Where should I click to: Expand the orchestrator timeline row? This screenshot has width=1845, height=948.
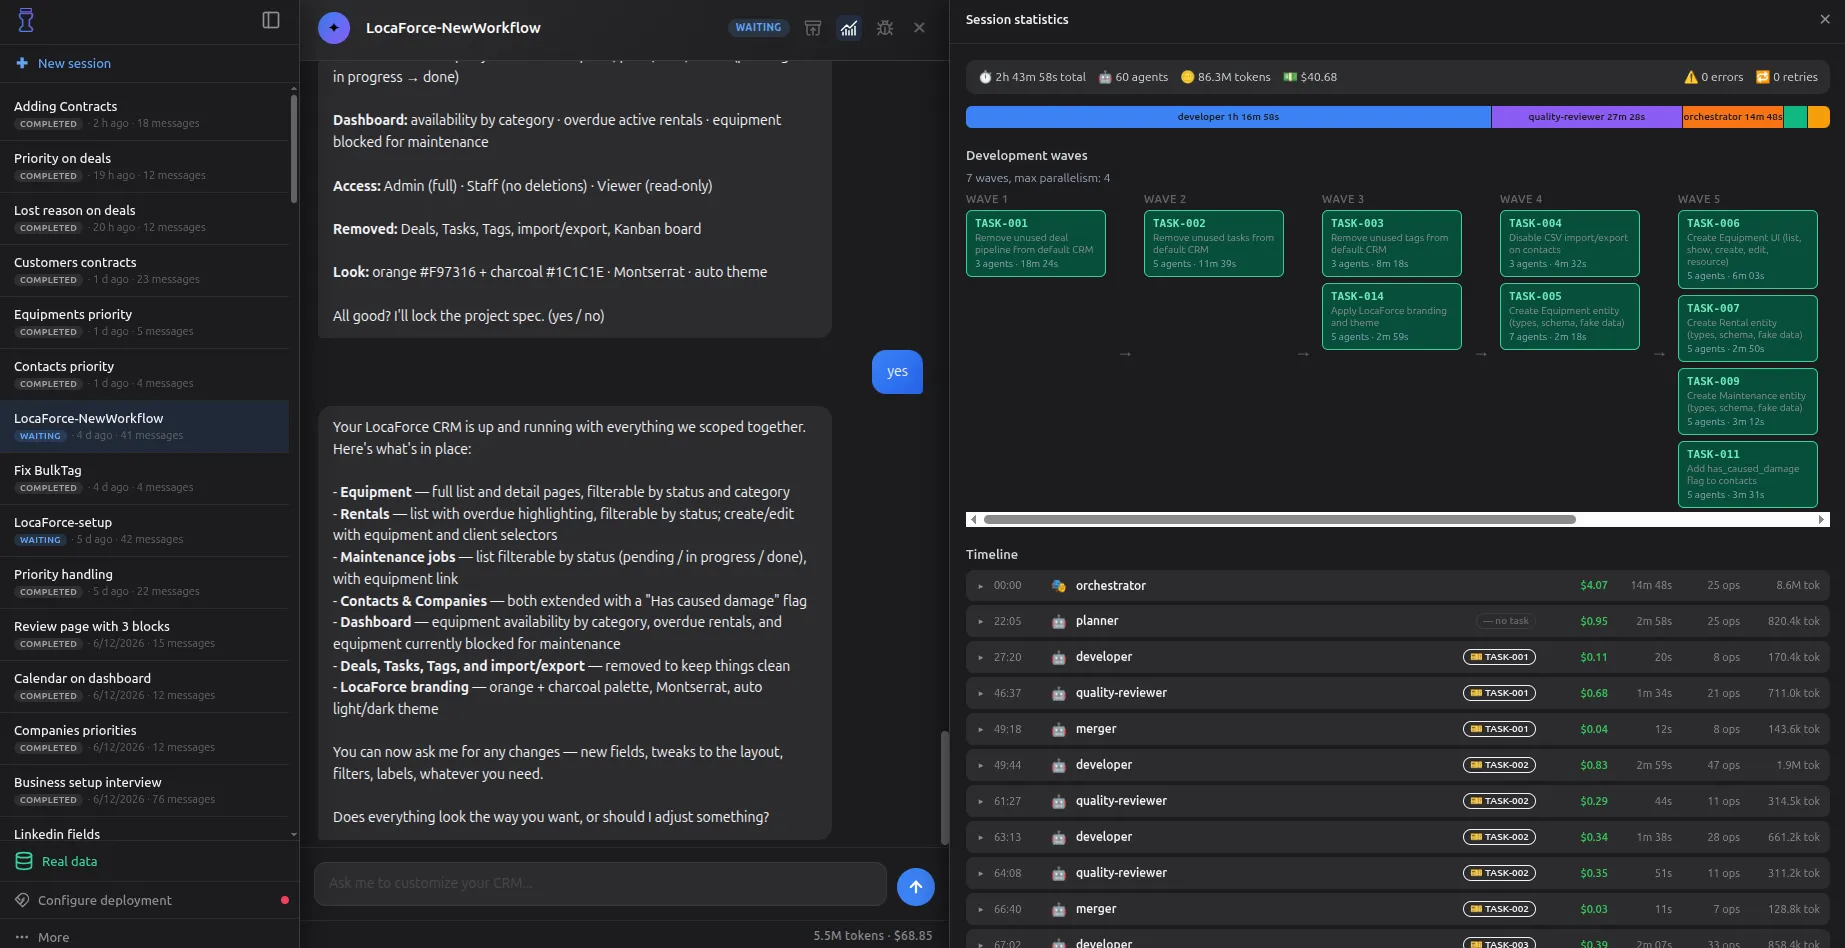click(981, 586)
